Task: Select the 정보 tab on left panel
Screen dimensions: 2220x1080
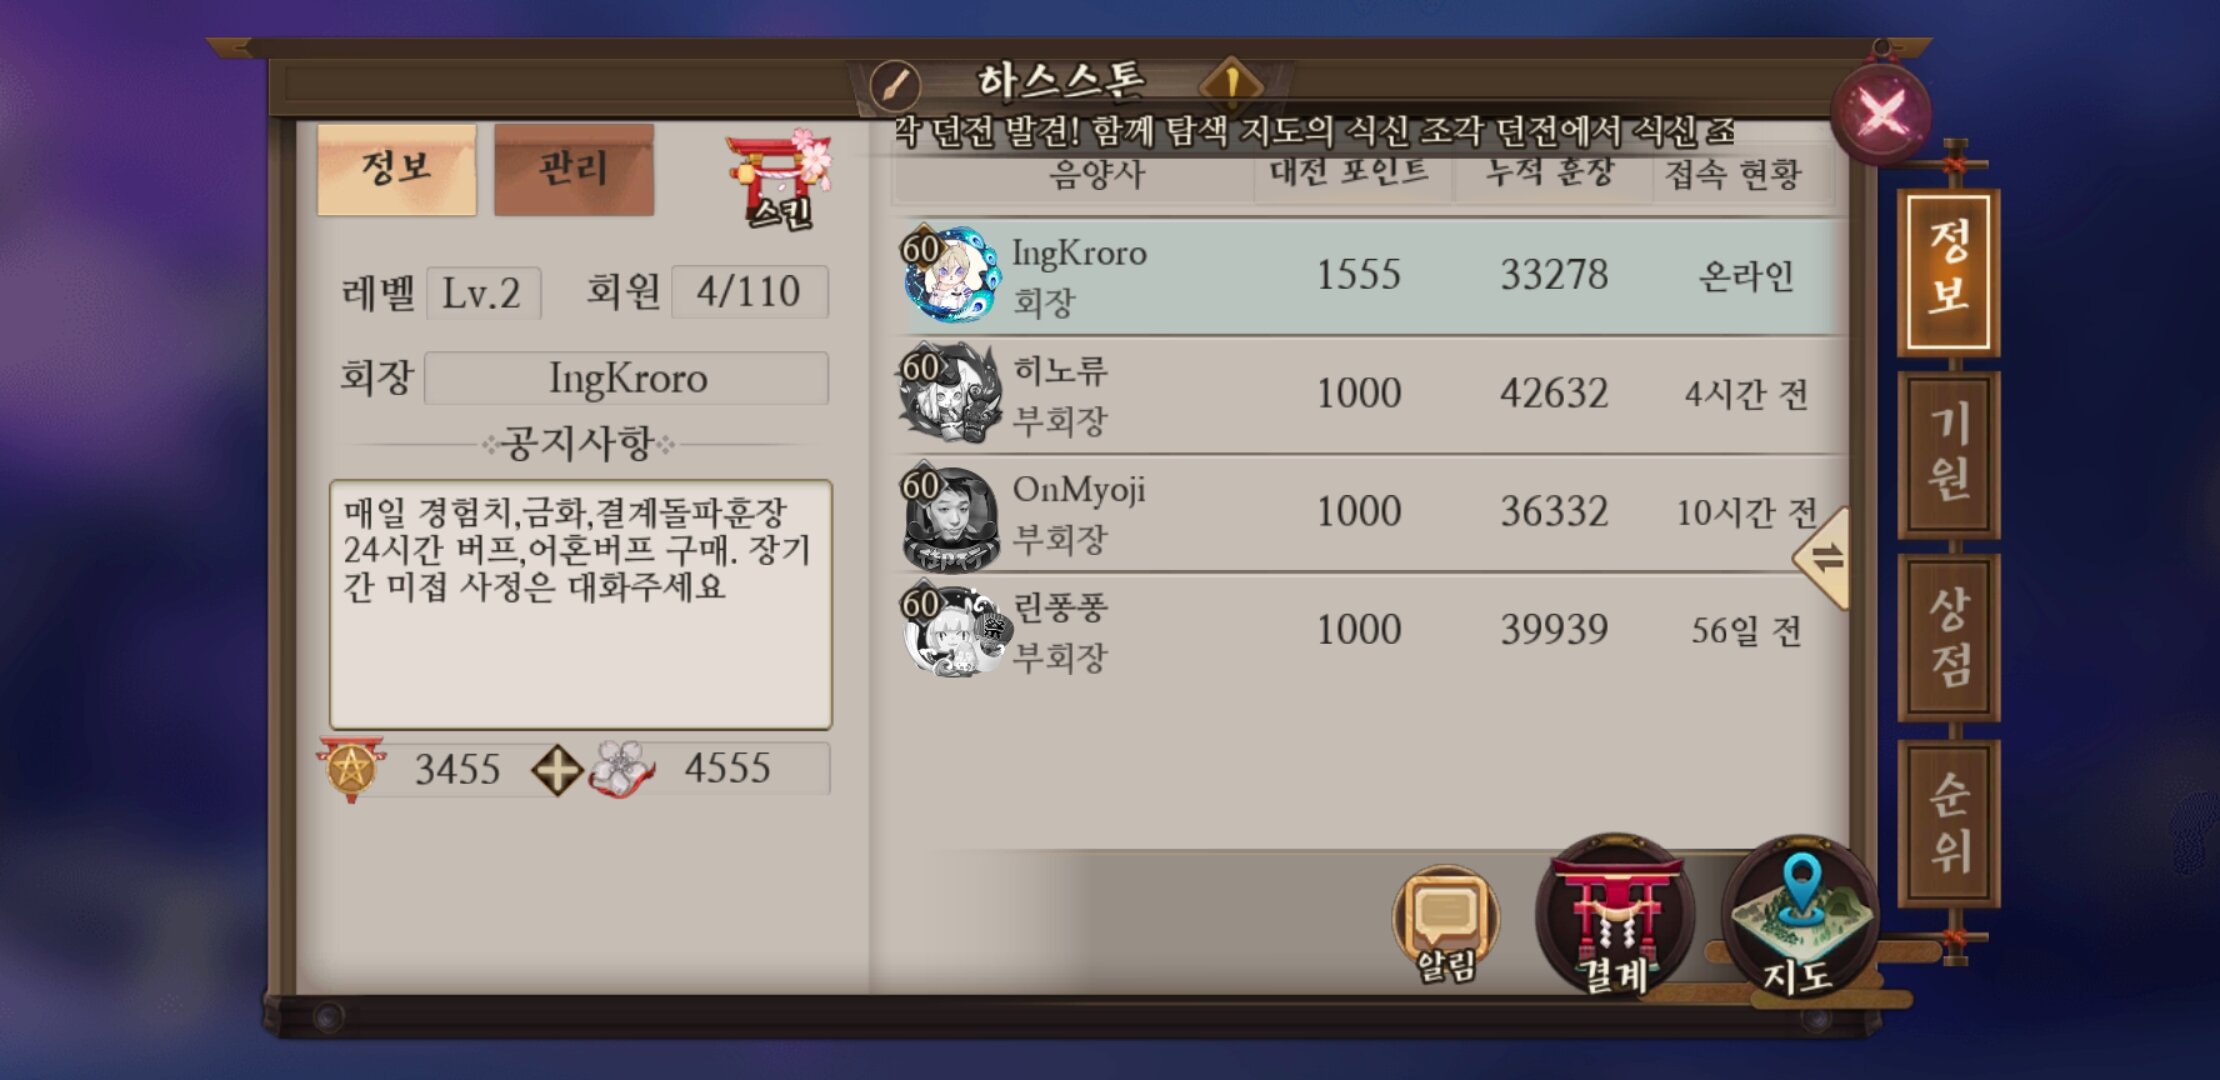Action: point(397,170)
